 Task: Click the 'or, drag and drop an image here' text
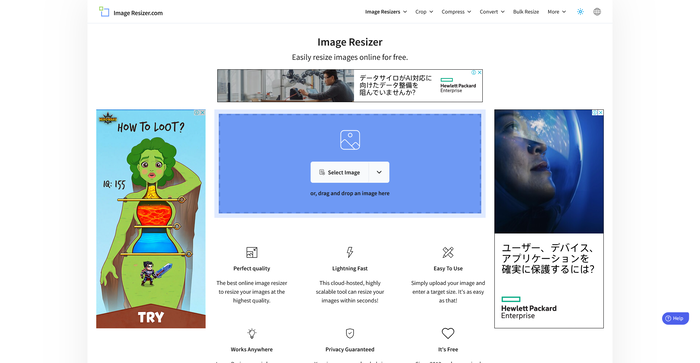[350, 193]
